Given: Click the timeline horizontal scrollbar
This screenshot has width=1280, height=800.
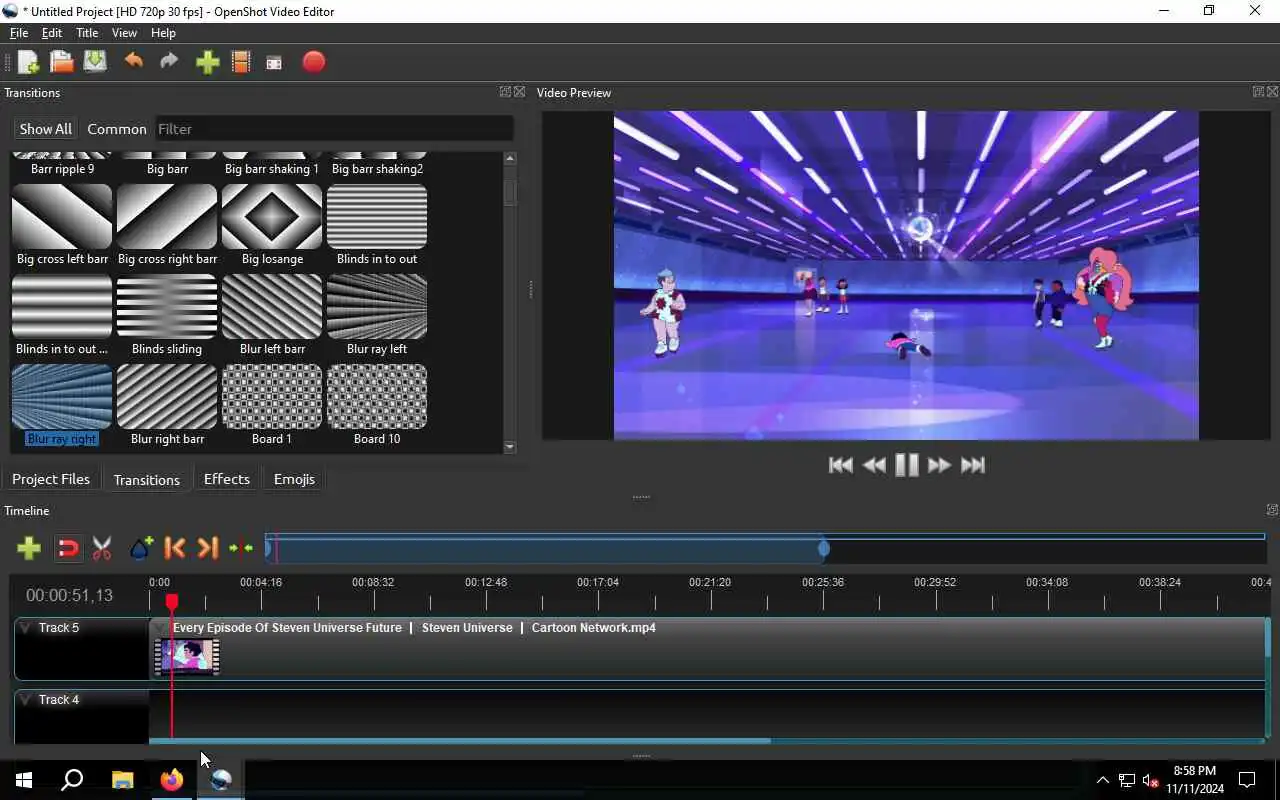Looking at the screenshot, I should click(460, 741).
